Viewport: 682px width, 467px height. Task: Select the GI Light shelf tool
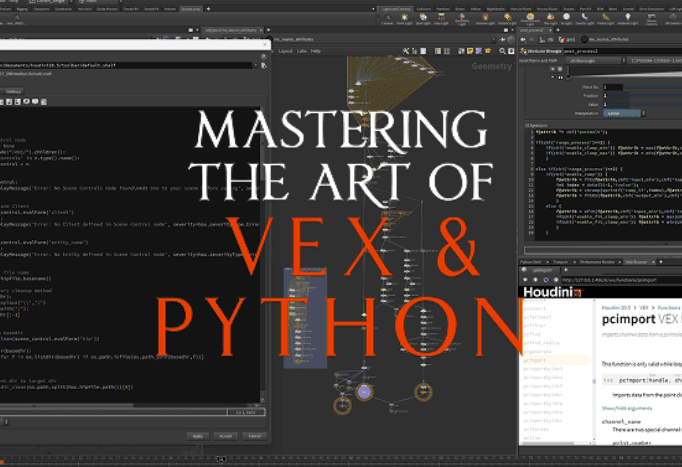coord(566,18)
